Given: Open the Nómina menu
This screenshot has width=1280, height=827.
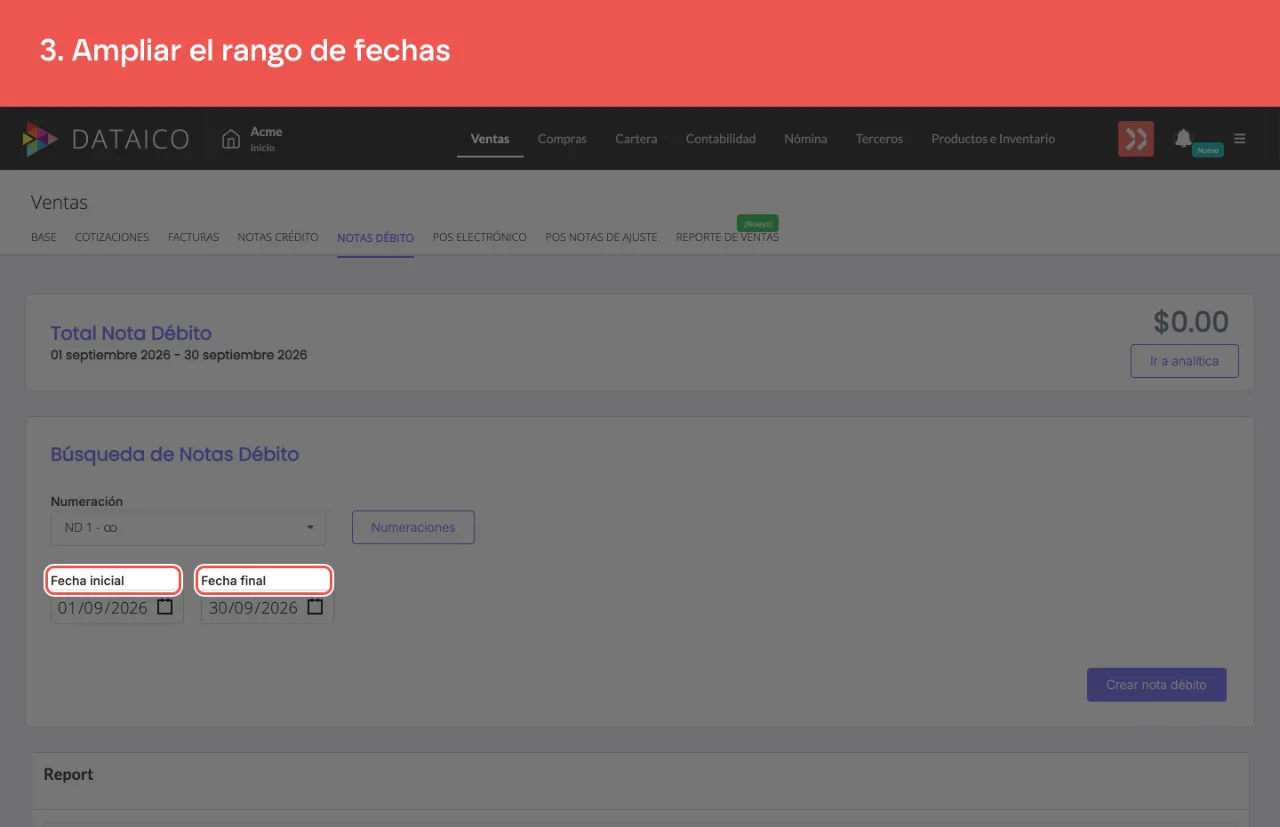Looking at the screenshot, I should coord(806,139).
